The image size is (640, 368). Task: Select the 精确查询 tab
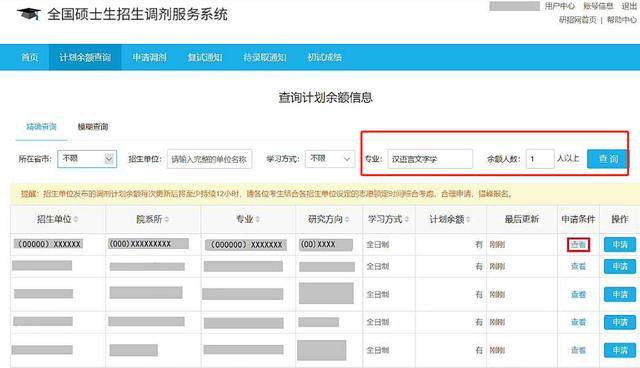coord(41,127)
